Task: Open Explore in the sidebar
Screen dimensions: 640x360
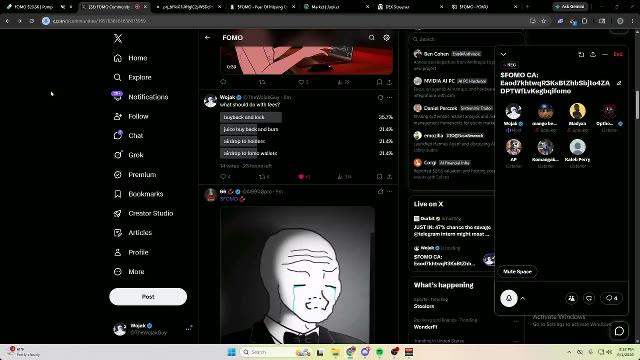Action: click(133, 77)
